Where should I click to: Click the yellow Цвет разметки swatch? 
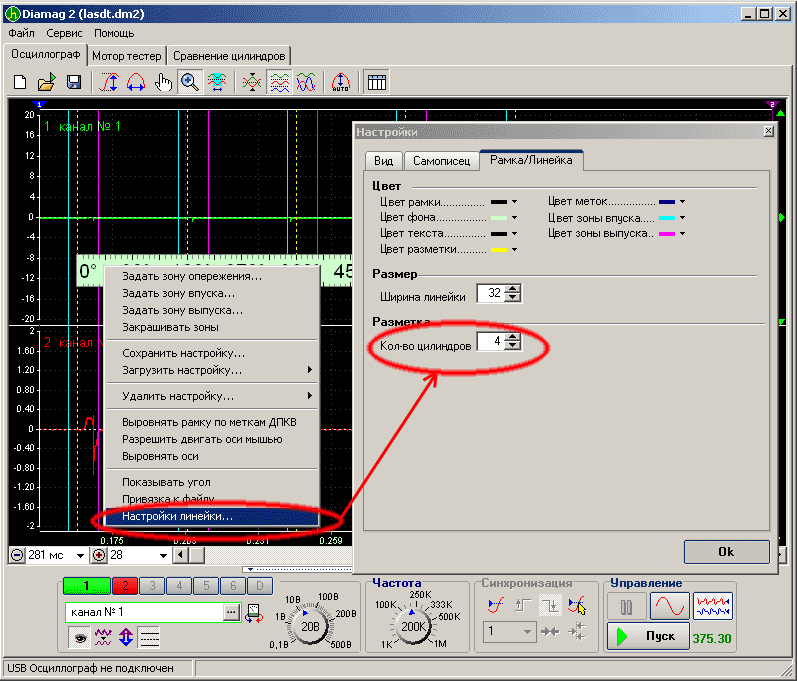[x=499, y=250]
